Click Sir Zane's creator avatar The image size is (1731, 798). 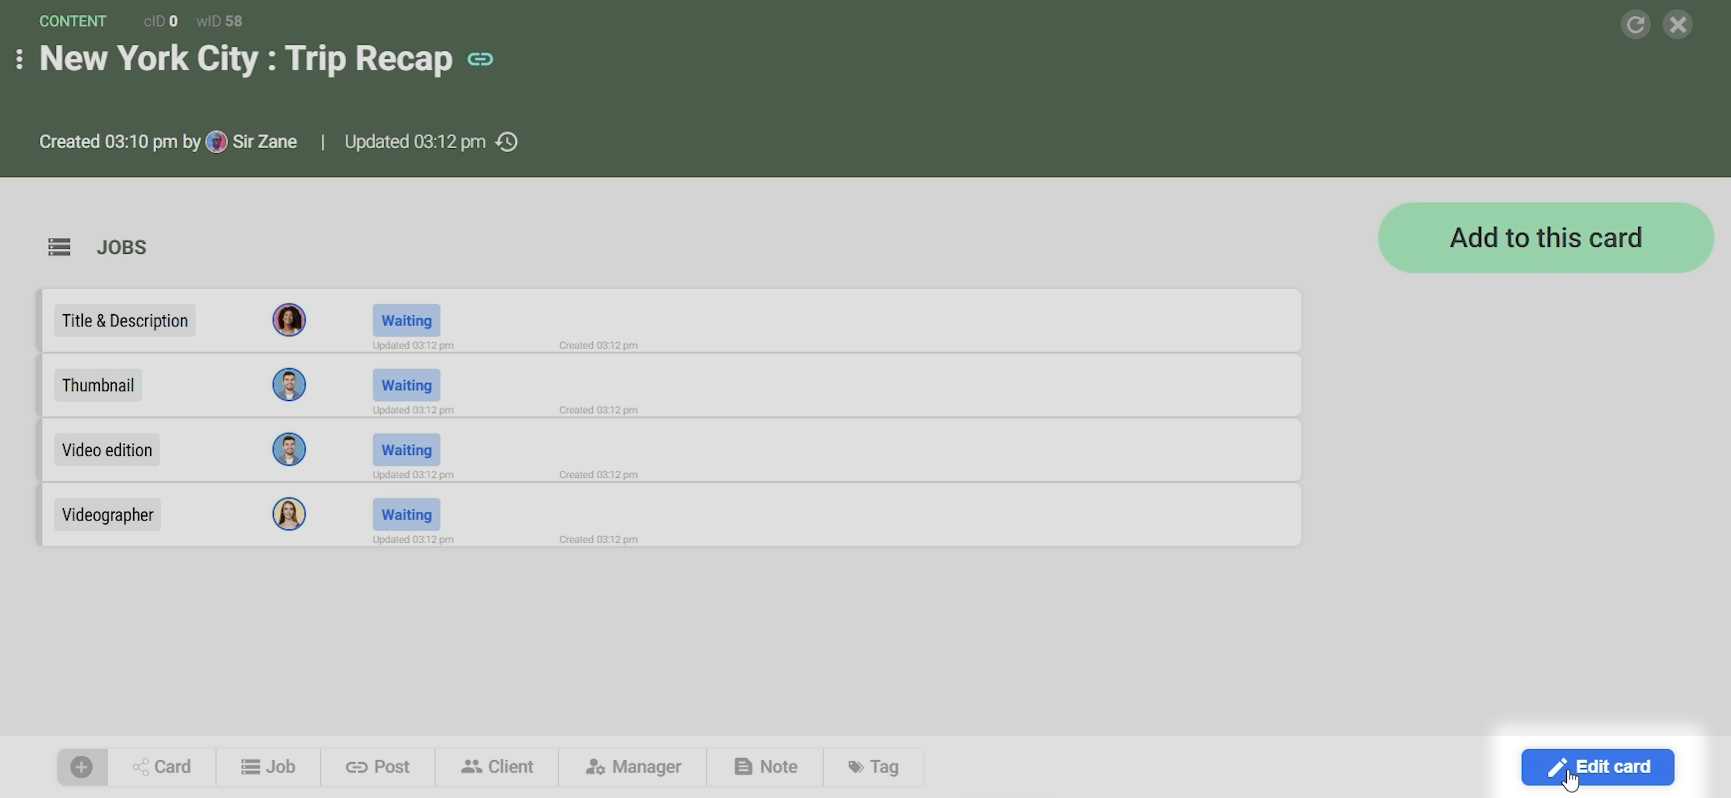pyautogui.click(x=216, y=142)
